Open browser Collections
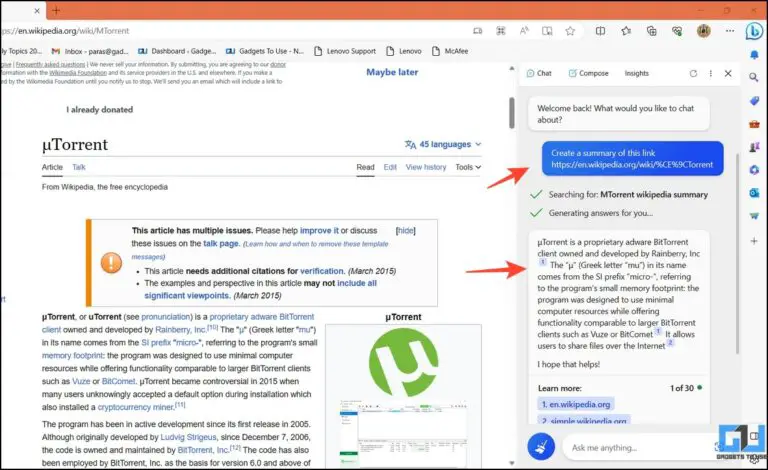 click(x=651, y=31)
